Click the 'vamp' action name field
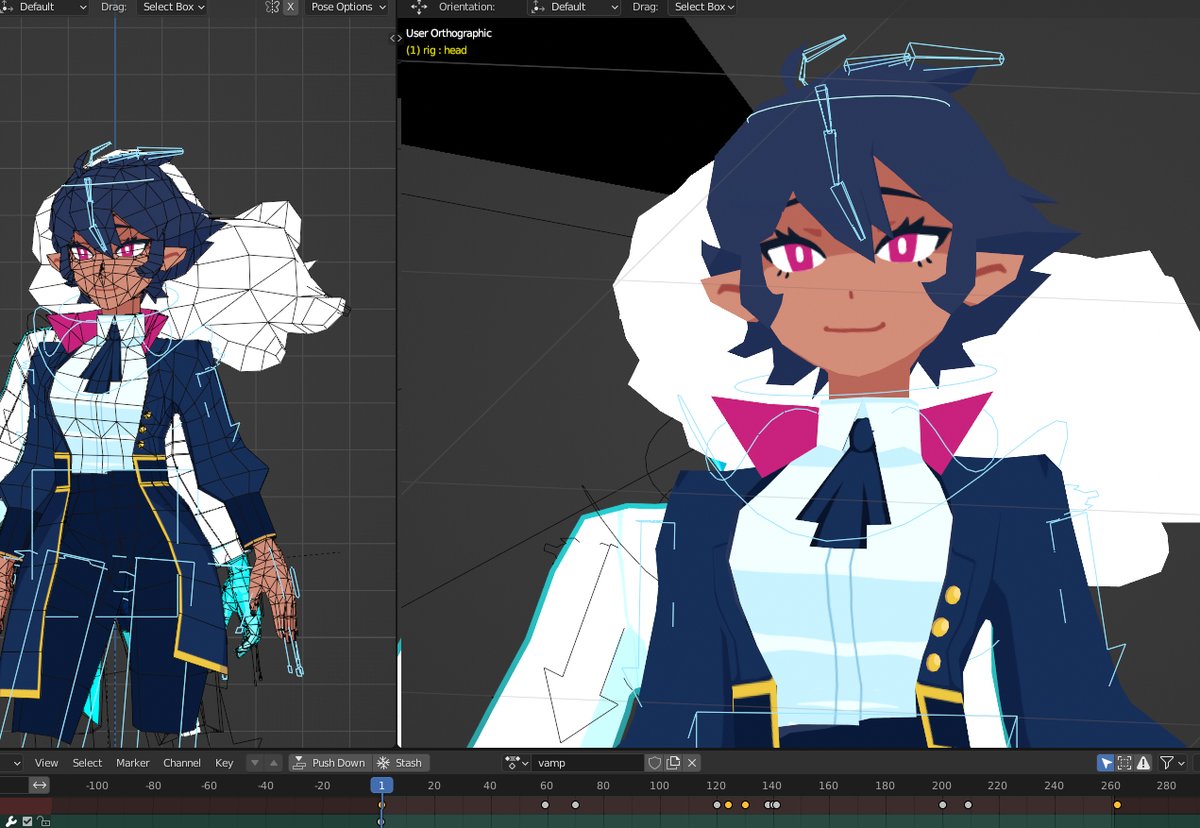This screenshot has width=1200, height=828. (589, 763)
